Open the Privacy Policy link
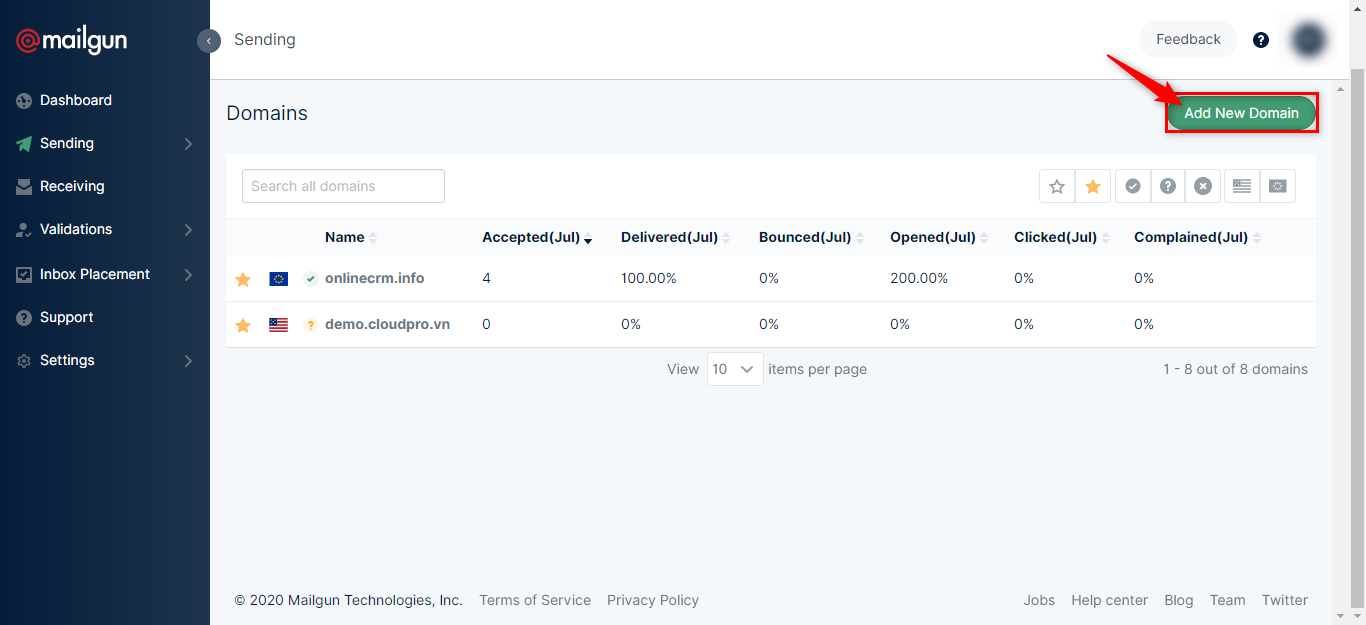The height and width of the screenshot is (625, 1366). pos(652,600)
